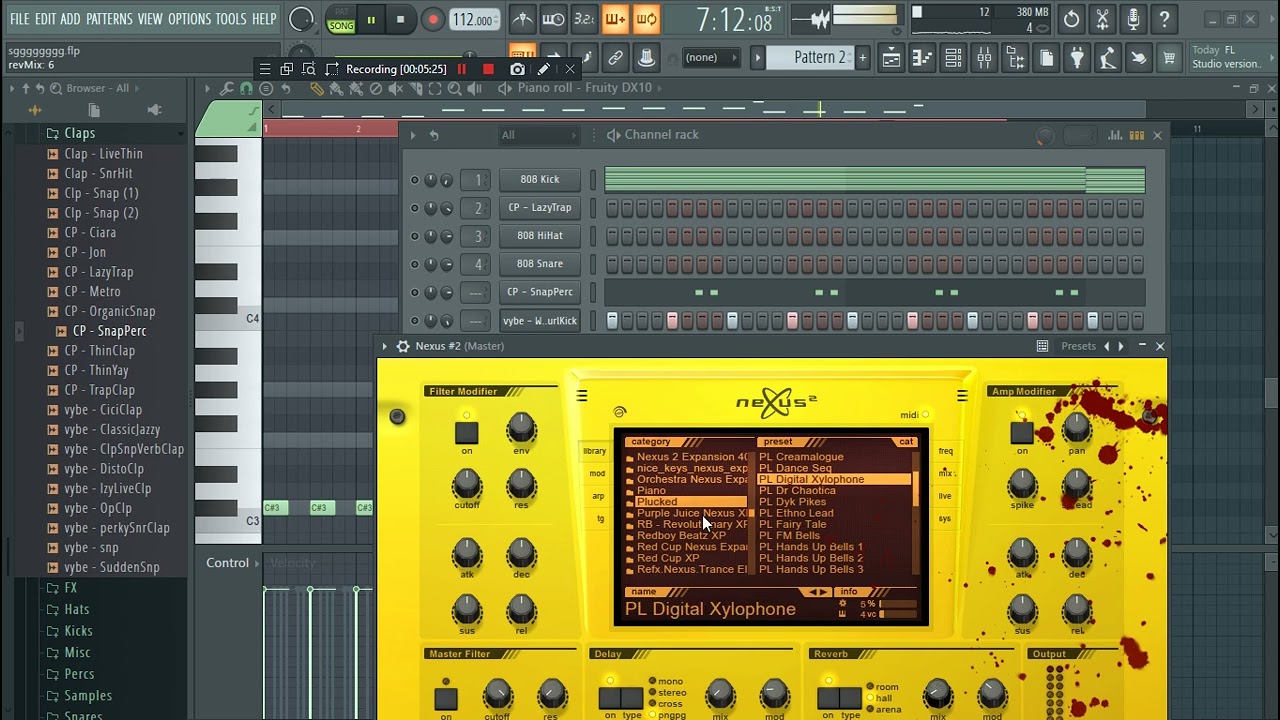Click the screenshot camera icon in the recording bar
Viewport: 1280px width, 720px height.
pos(517,69)
